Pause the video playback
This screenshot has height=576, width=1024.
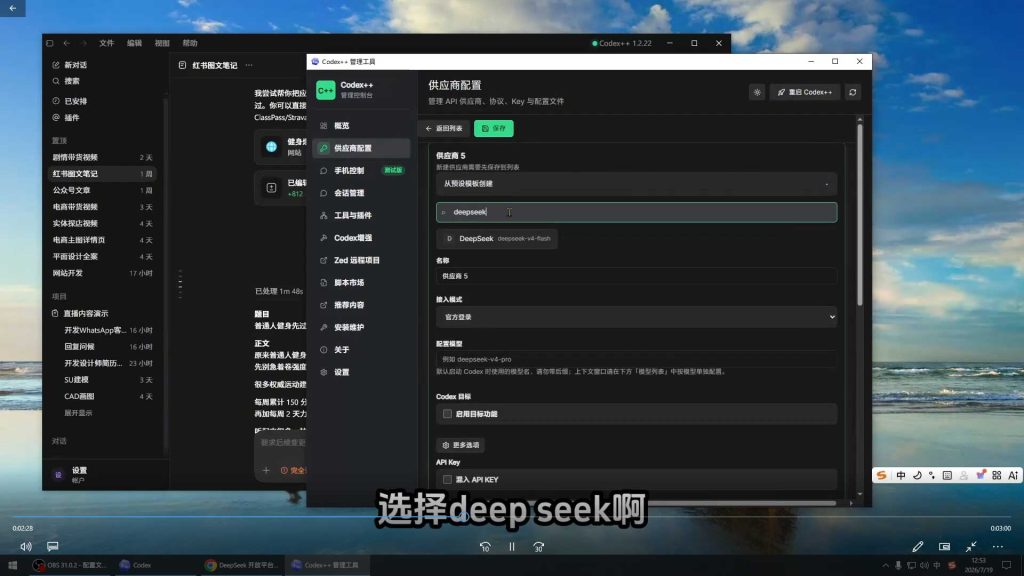coord(512,547)
